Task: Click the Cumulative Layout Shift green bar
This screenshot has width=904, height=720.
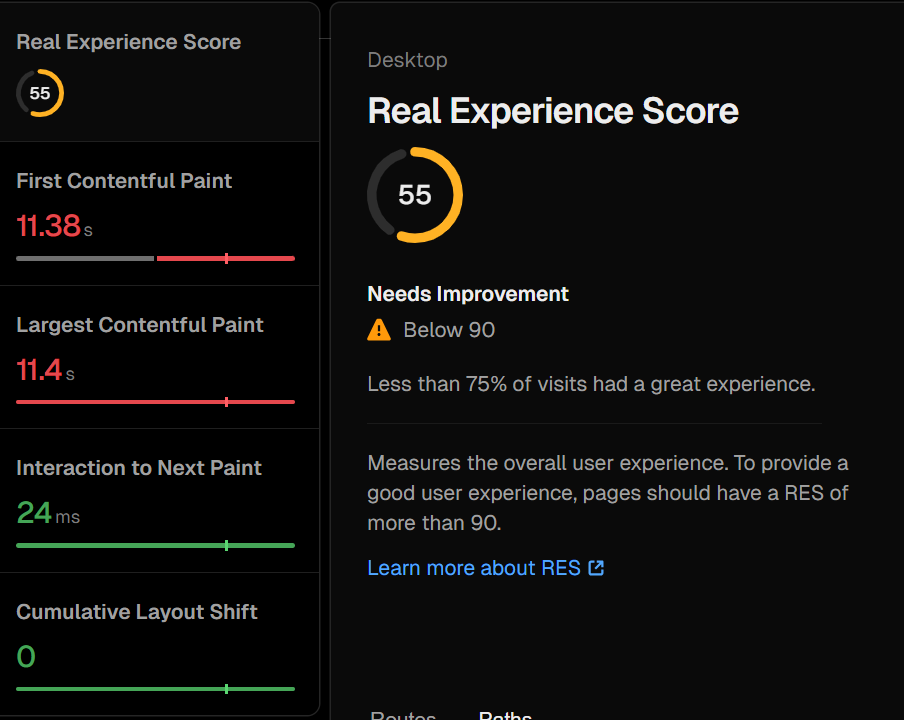Action: (155, 689)
